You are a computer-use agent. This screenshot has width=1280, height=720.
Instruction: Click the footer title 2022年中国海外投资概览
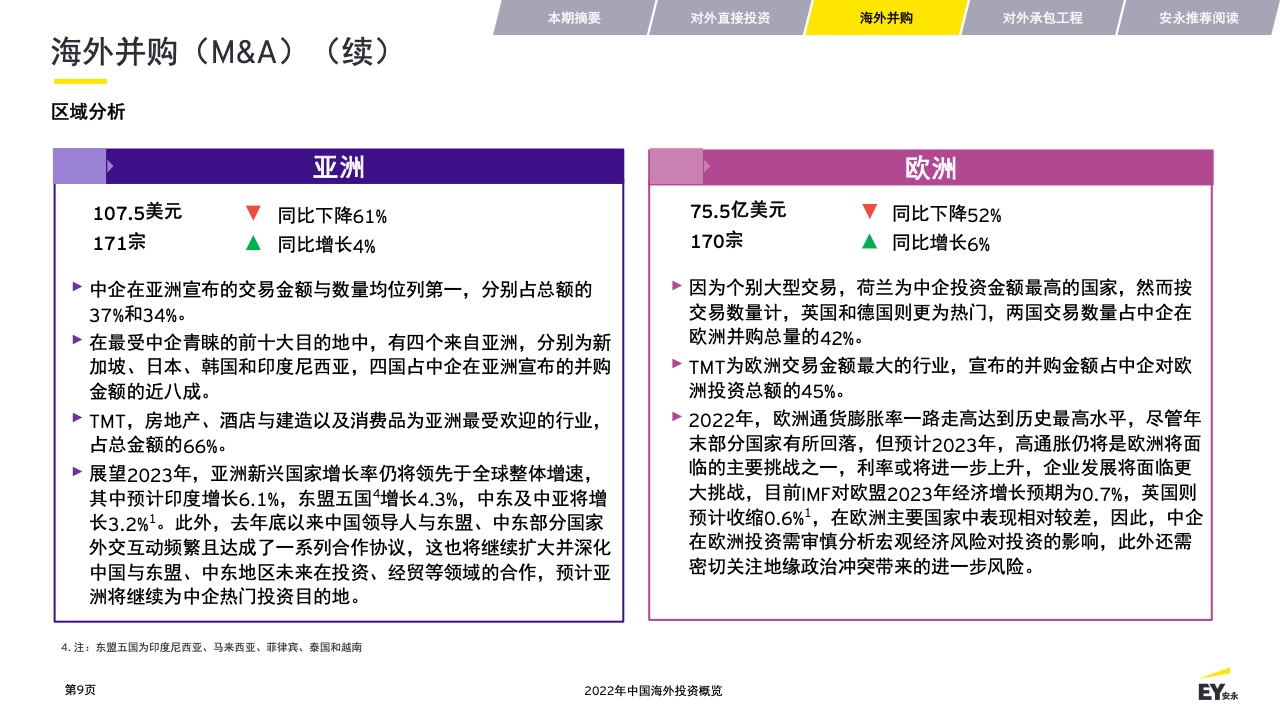[x=653, y=691]
